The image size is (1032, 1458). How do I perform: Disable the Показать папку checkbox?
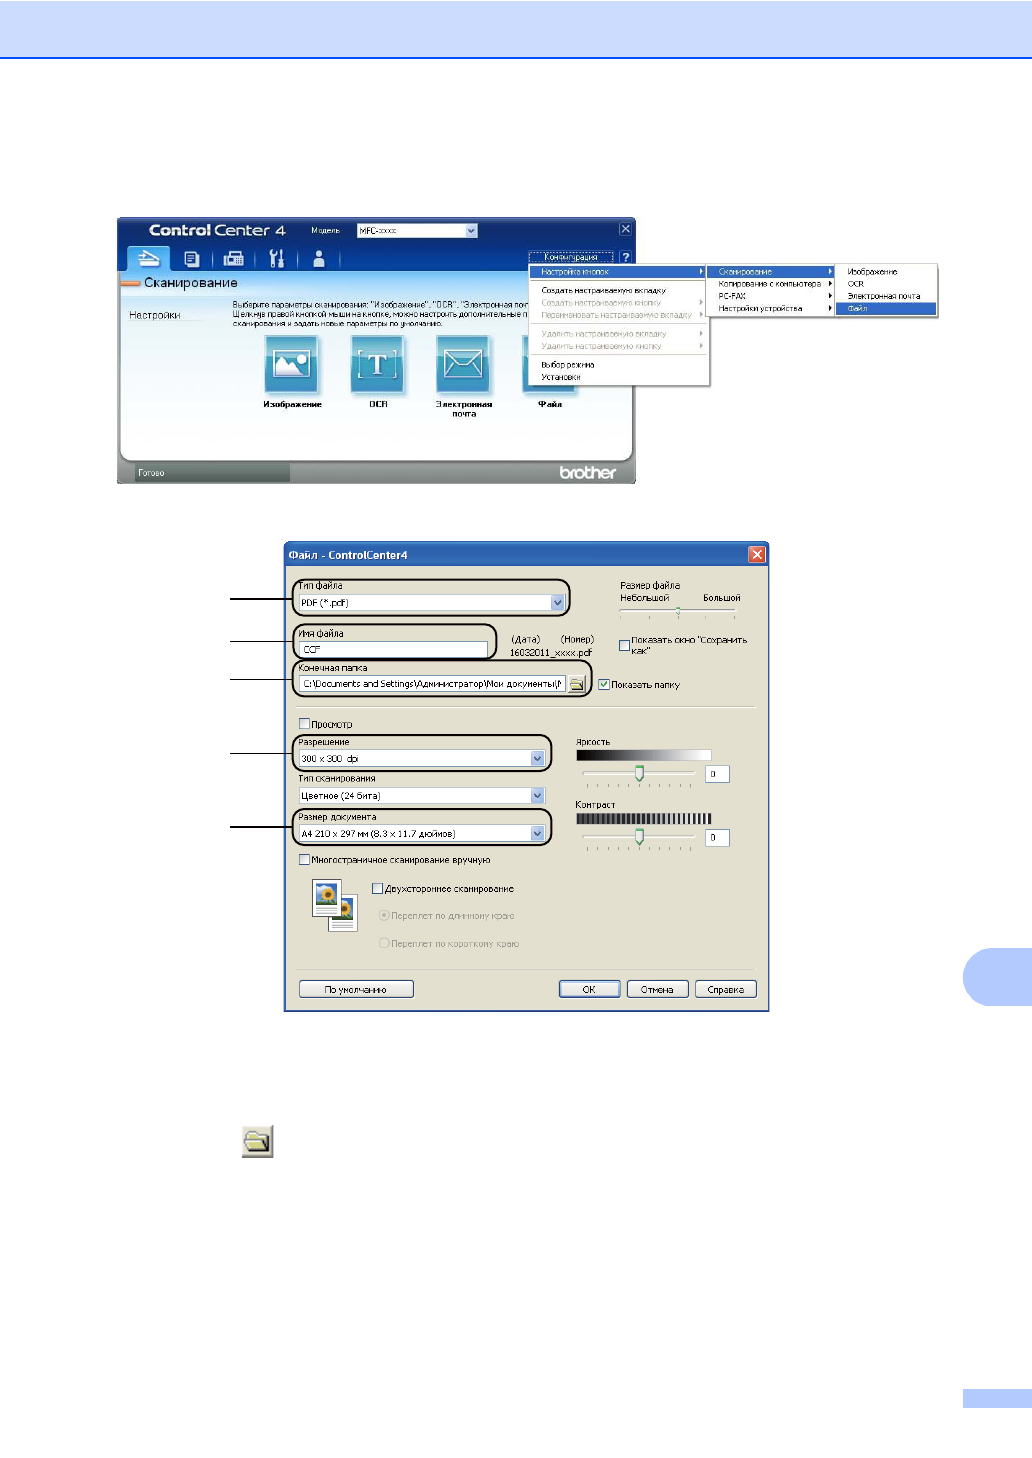(x=604, y=685)
